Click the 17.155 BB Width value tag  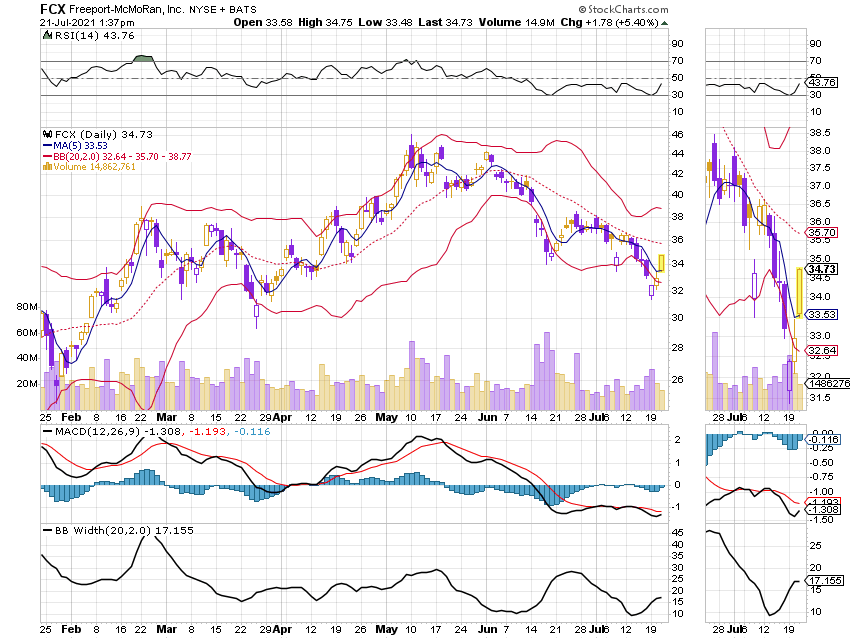pos(825,580)
